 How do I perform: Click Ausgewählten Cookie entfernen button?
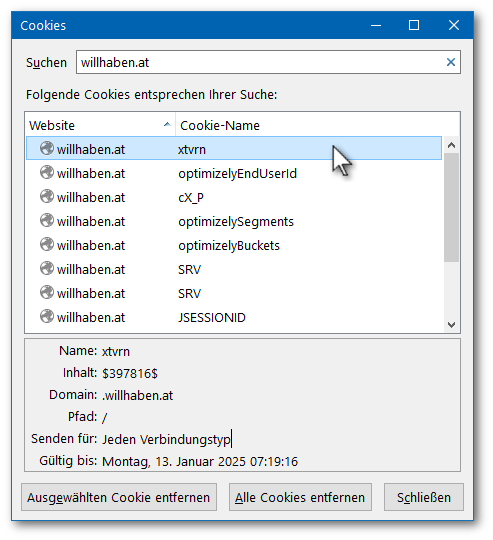(119, 497)
